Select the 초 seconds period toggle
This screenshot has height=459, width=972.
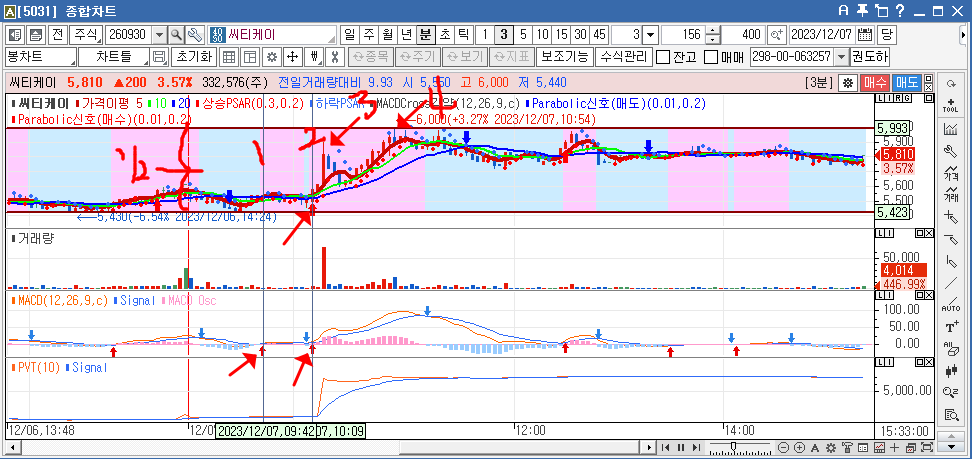pos(444,34)
